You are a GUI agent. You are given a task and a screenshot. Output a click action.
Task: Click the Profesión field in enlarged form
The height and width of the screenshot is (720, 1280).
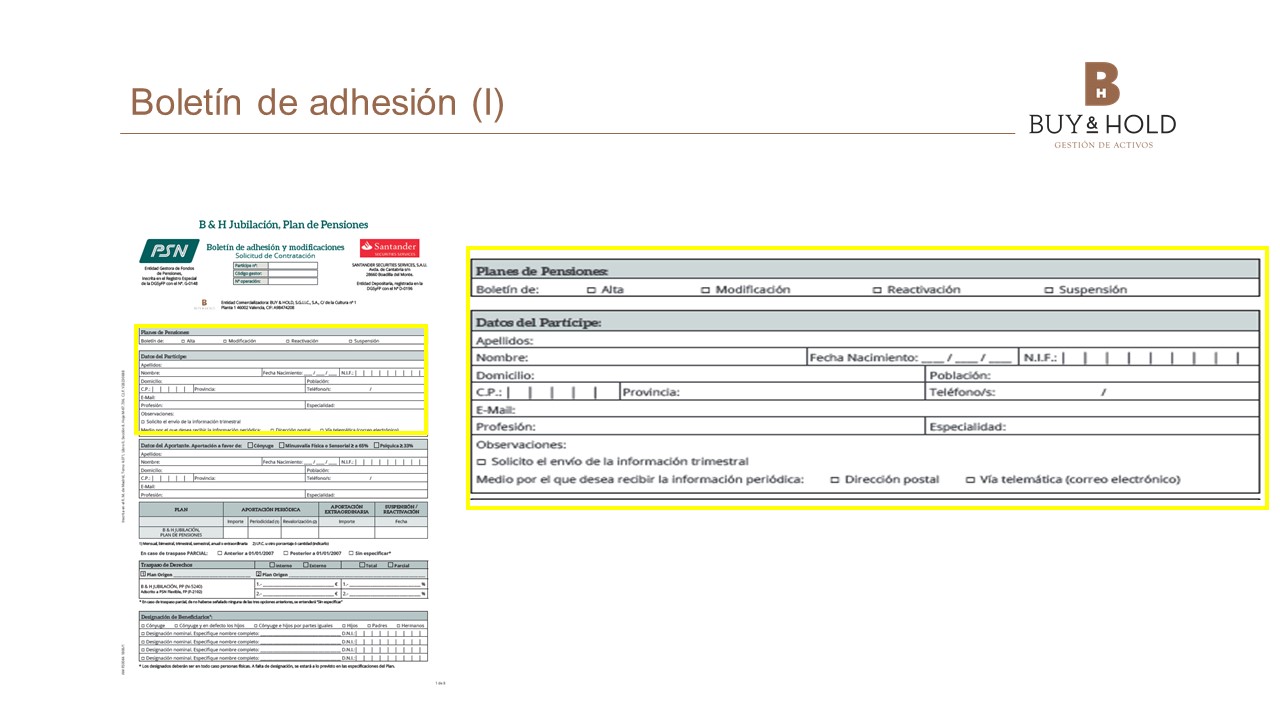pyautogui.click(x=698, y=427)
